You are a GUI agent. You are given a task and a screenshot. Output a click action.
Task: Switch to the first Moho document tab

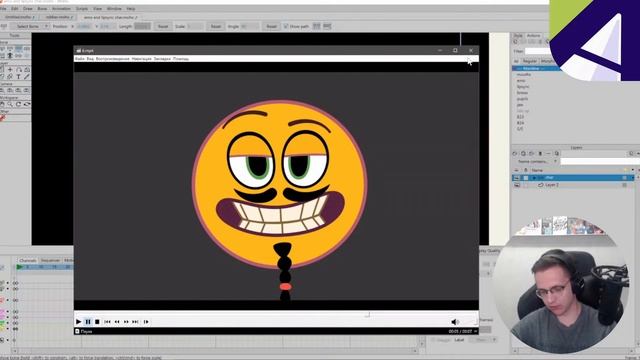coord(19,17)
